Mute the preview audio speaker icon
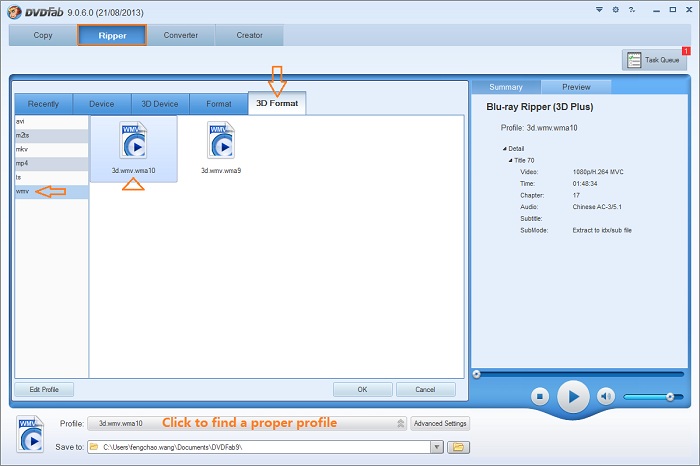 (606, 396)
